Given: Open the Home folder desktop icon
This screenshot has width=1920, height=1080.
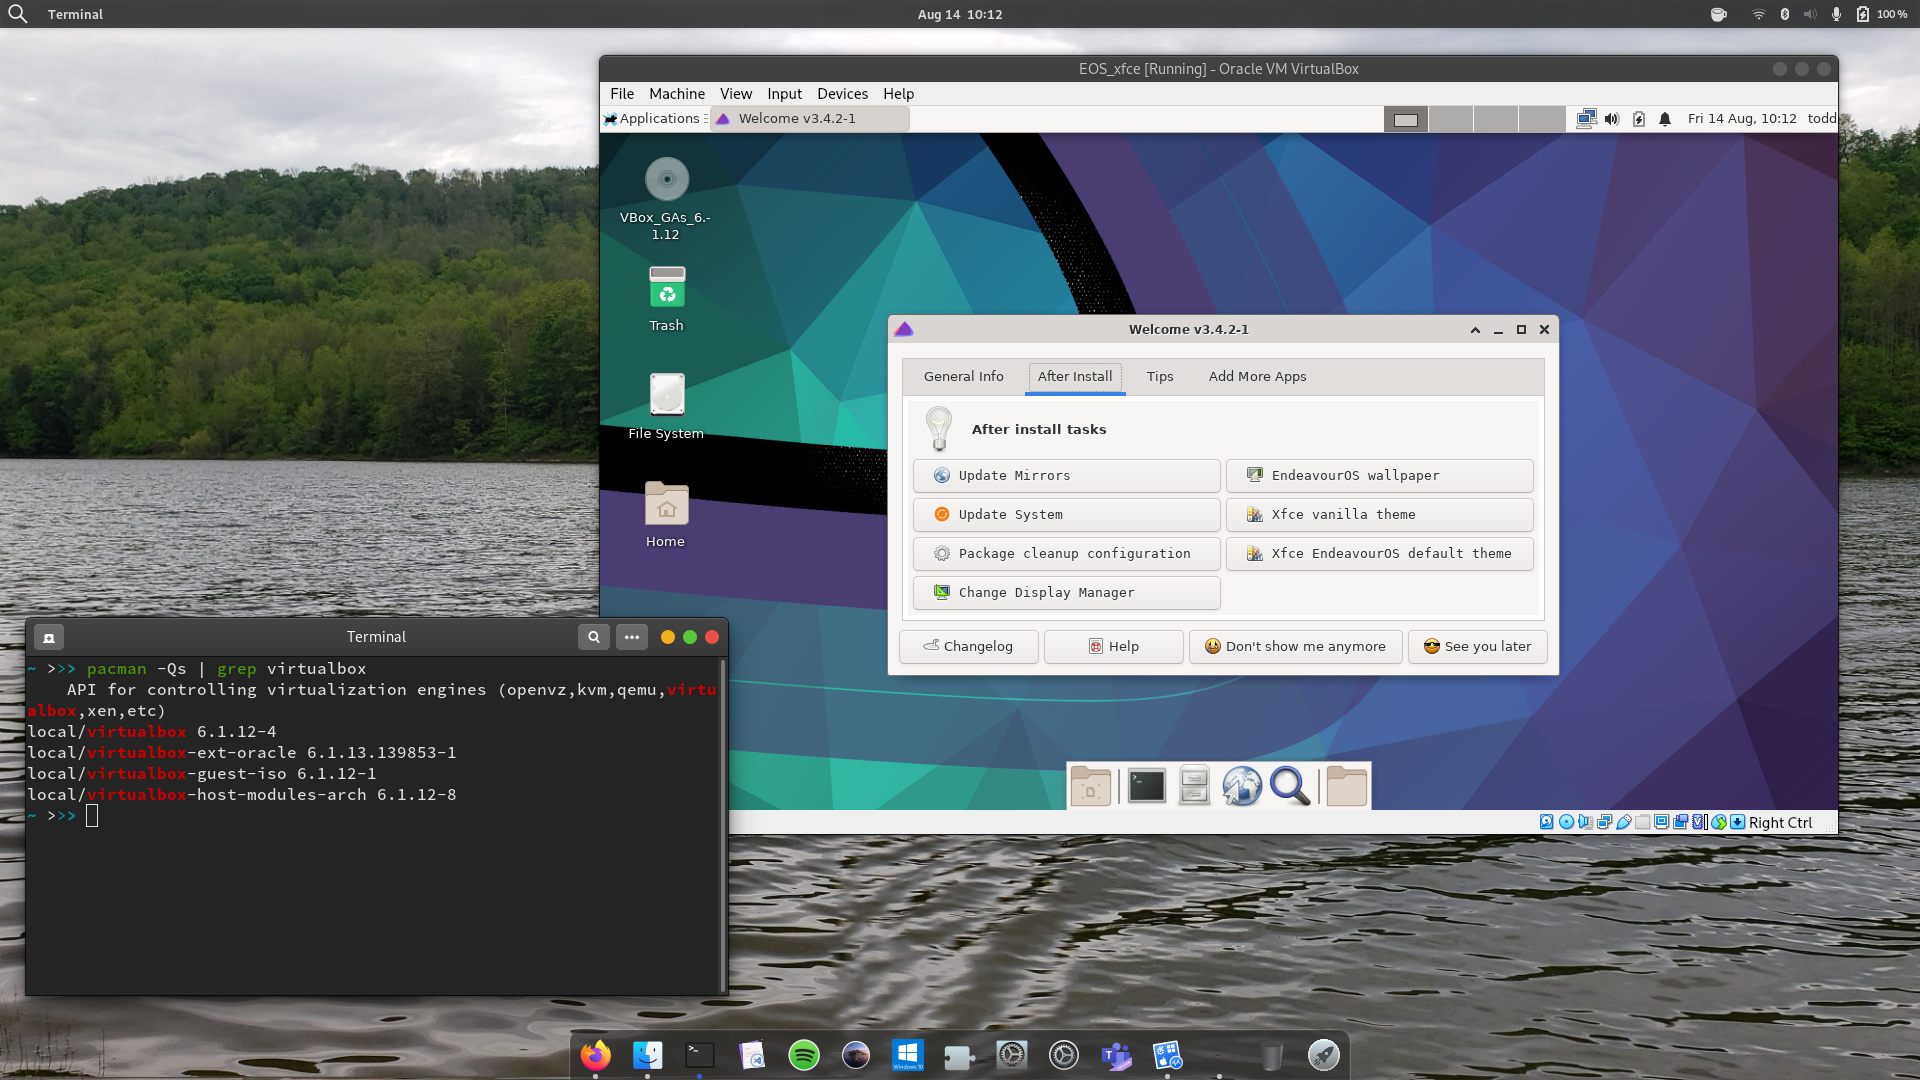Looking at the screenshot, I should 666,514.
